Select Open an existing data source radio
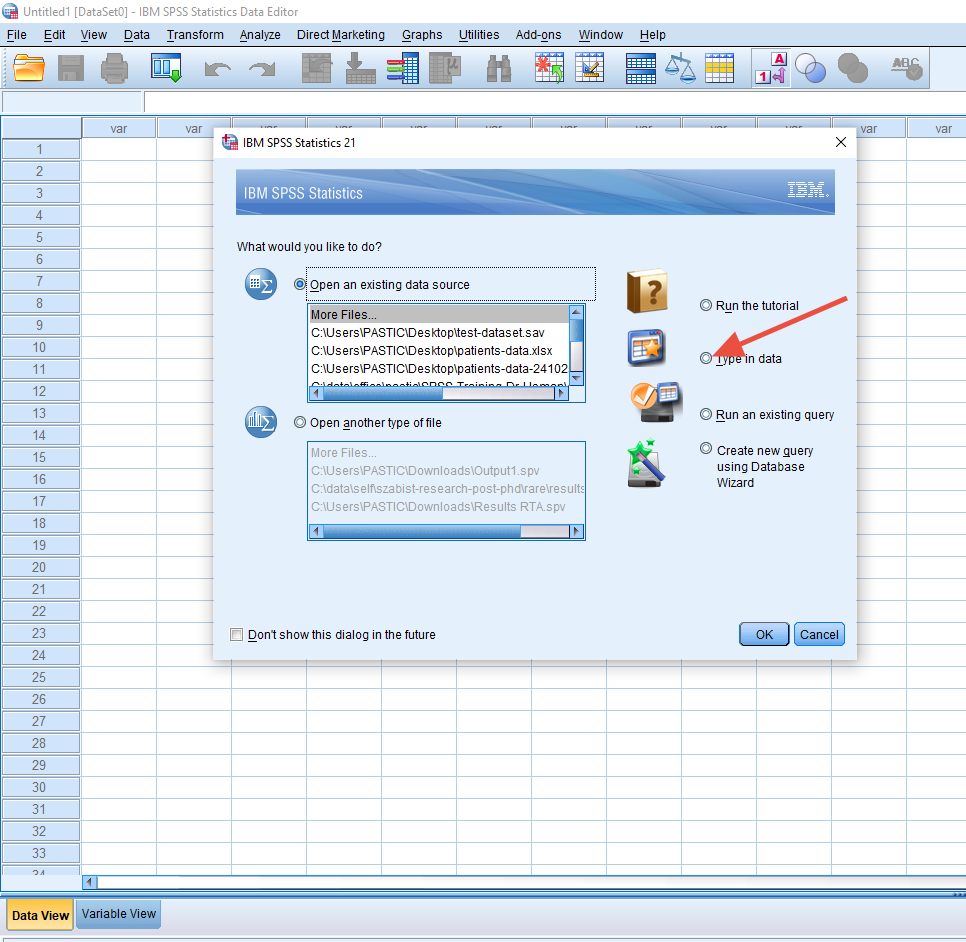The image size is (966, 942). click(x=300, y=284)
